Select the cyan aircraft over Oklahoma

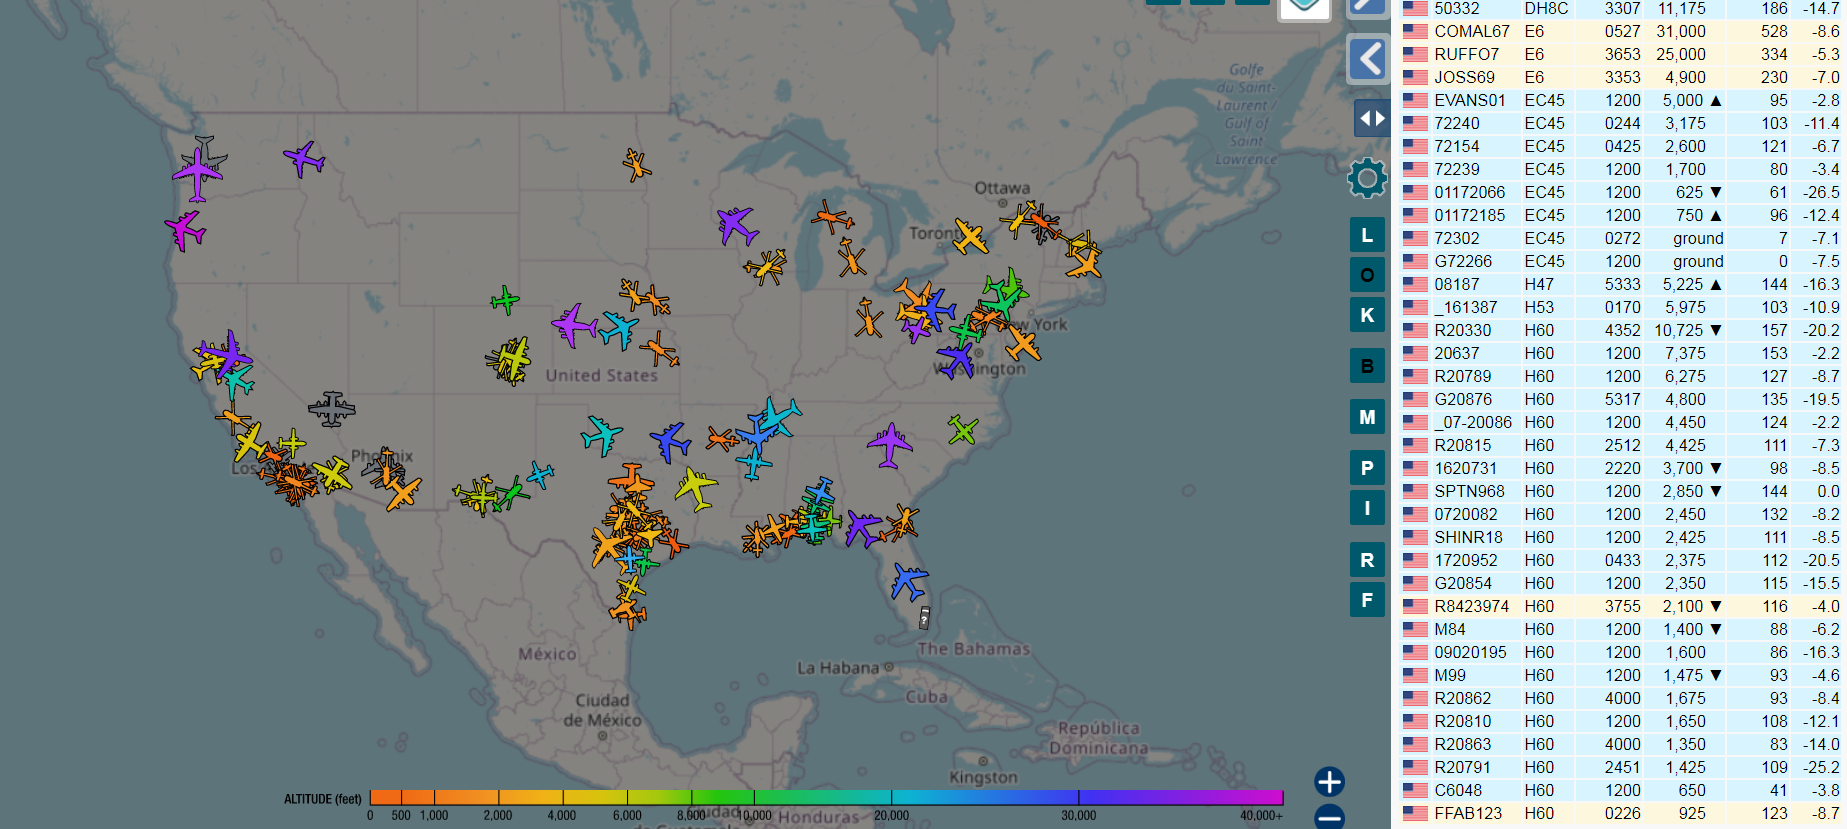pyautogui.click(x=601, y=435)
